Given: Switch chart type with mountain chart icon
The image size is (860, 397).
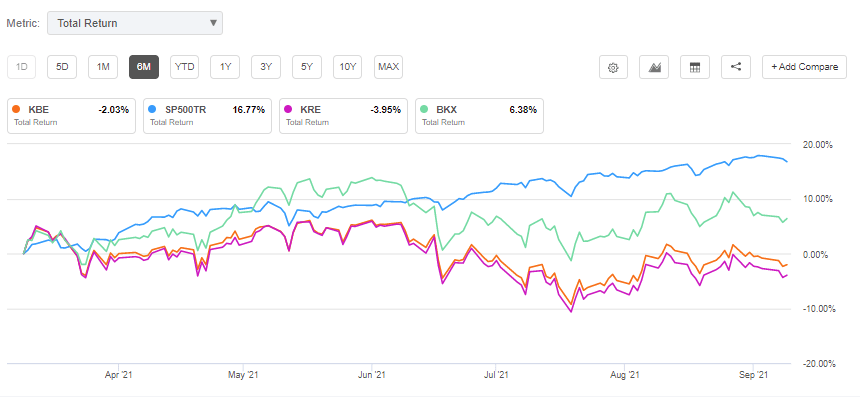Looking at the screenshot, I should pos(654,67).
